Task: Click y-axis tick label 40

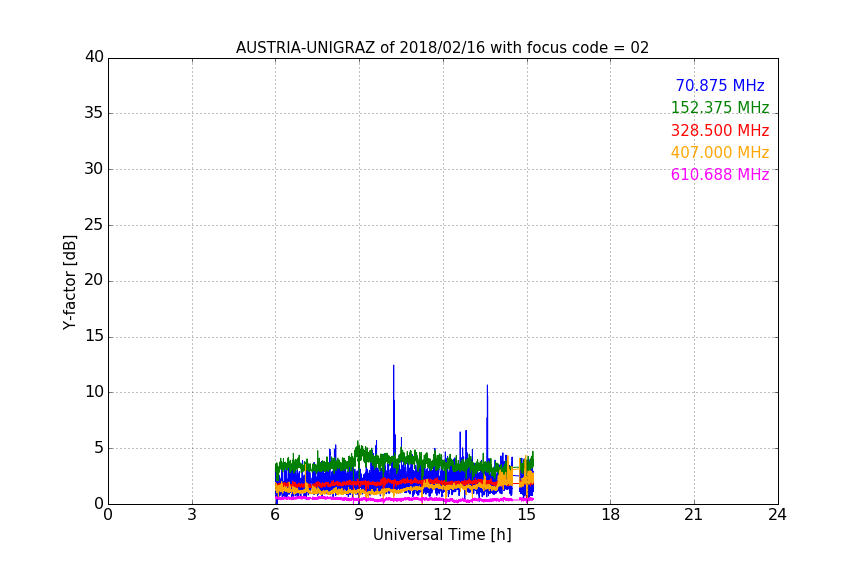Action: (94, 57)
